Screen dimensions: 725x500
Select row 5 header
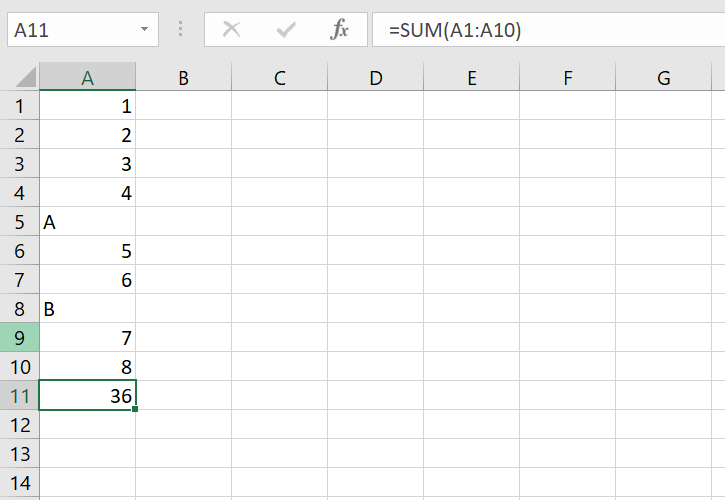pyautogui.click(x=19, y=222)
